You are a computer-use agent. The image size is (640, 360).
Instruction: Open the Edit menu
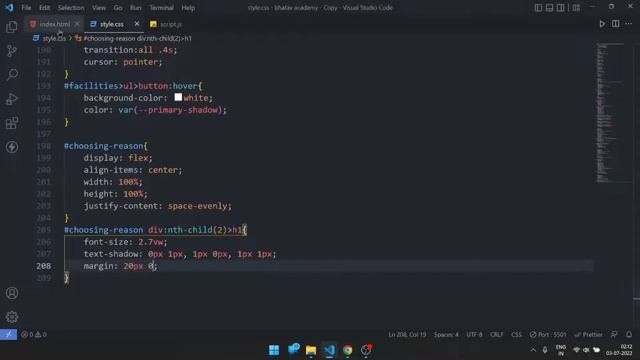pos(44,8)
